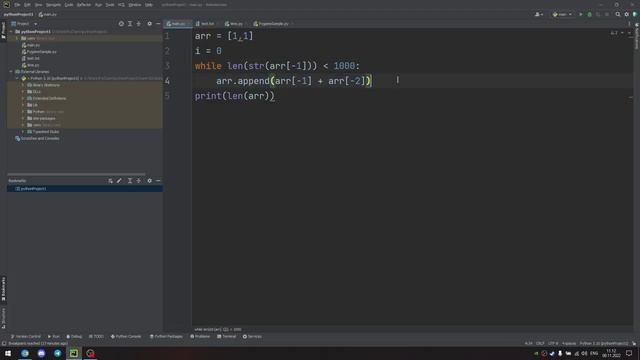
Task: Click UTF-8 encoding in status bar
Action: pyautogui.click(x=553, y=343)
